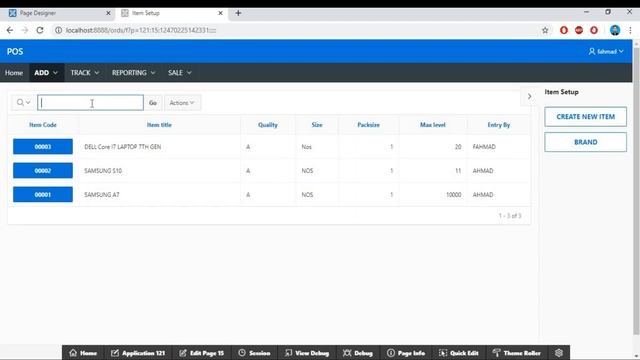Open Page Info in developer toolbar
This screenshot has width=640, height=360.
(406, 353)
